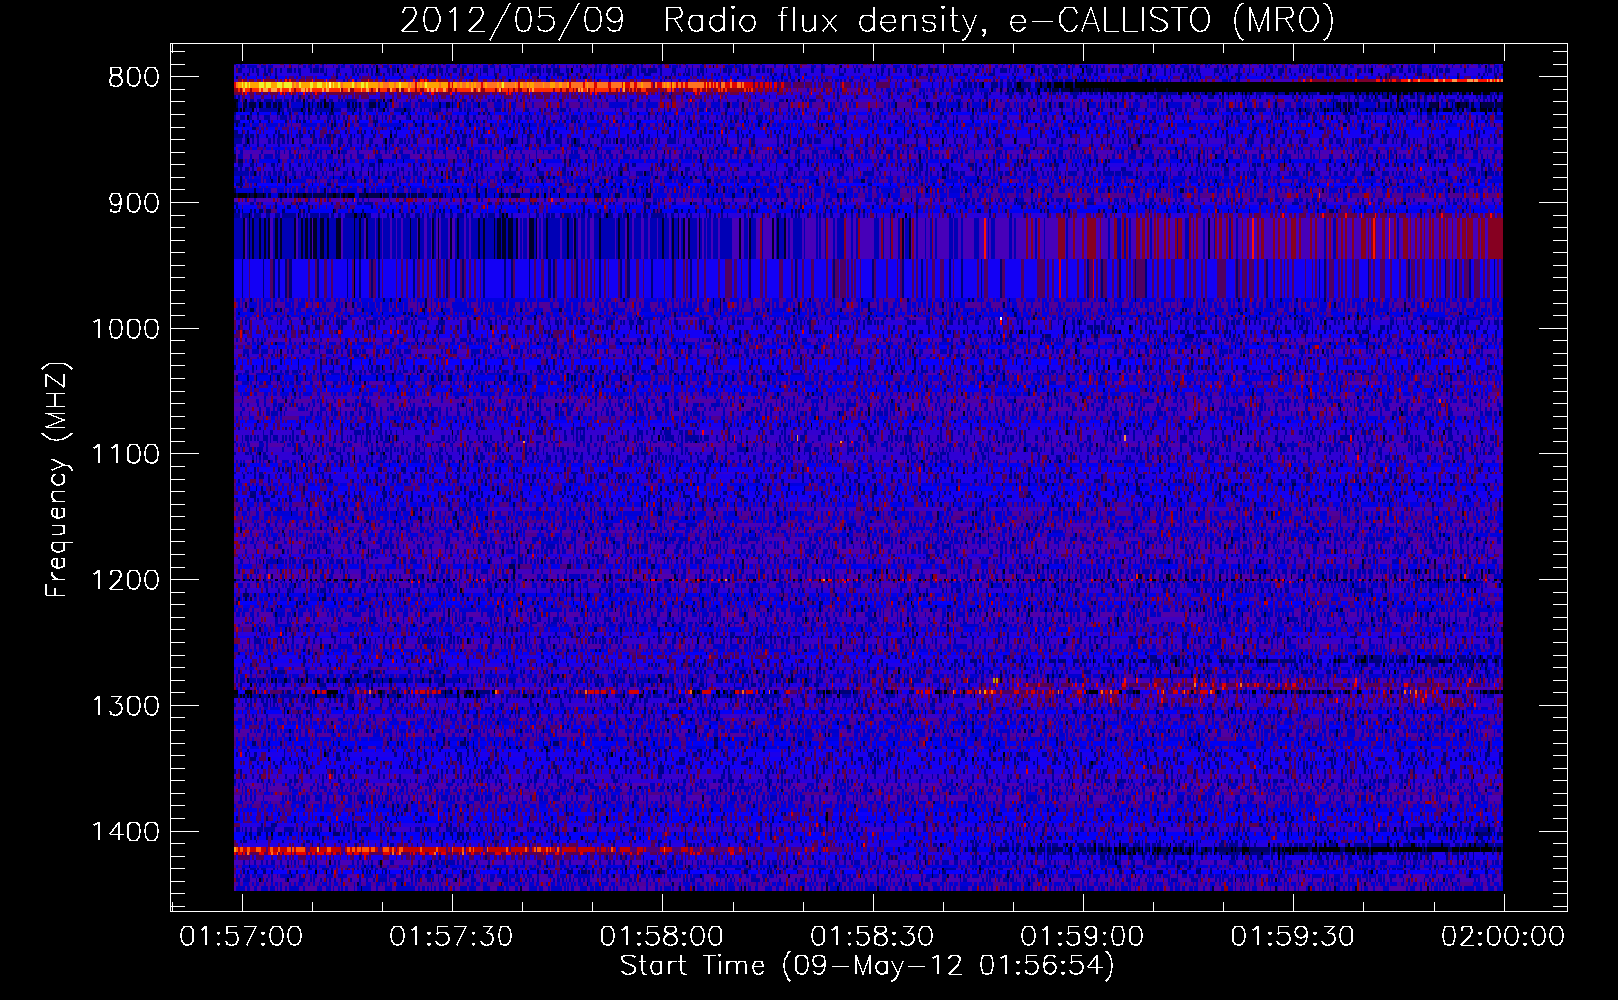Click the 'Start Time (09-May-12 01:56:54)' label
The height and width of the screenshot is (1000, 1618).
click(867, 966)
